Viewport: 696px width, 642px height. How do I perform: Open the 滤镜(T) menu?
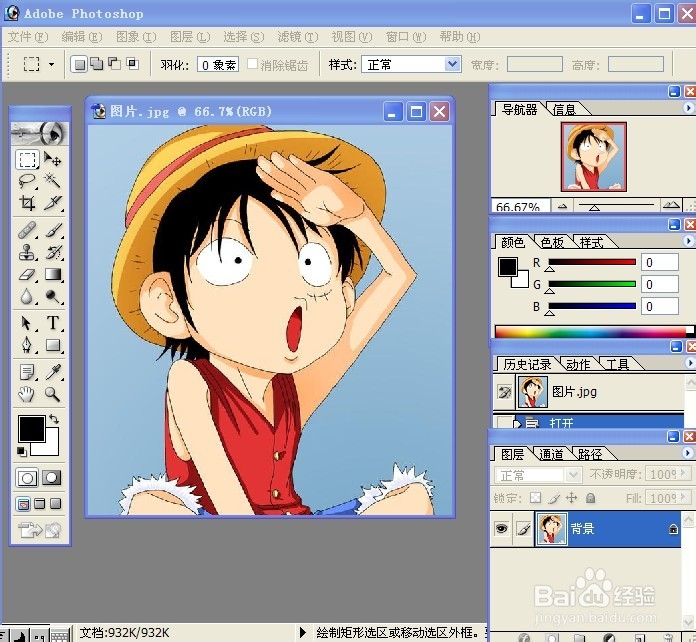(298, 37)
